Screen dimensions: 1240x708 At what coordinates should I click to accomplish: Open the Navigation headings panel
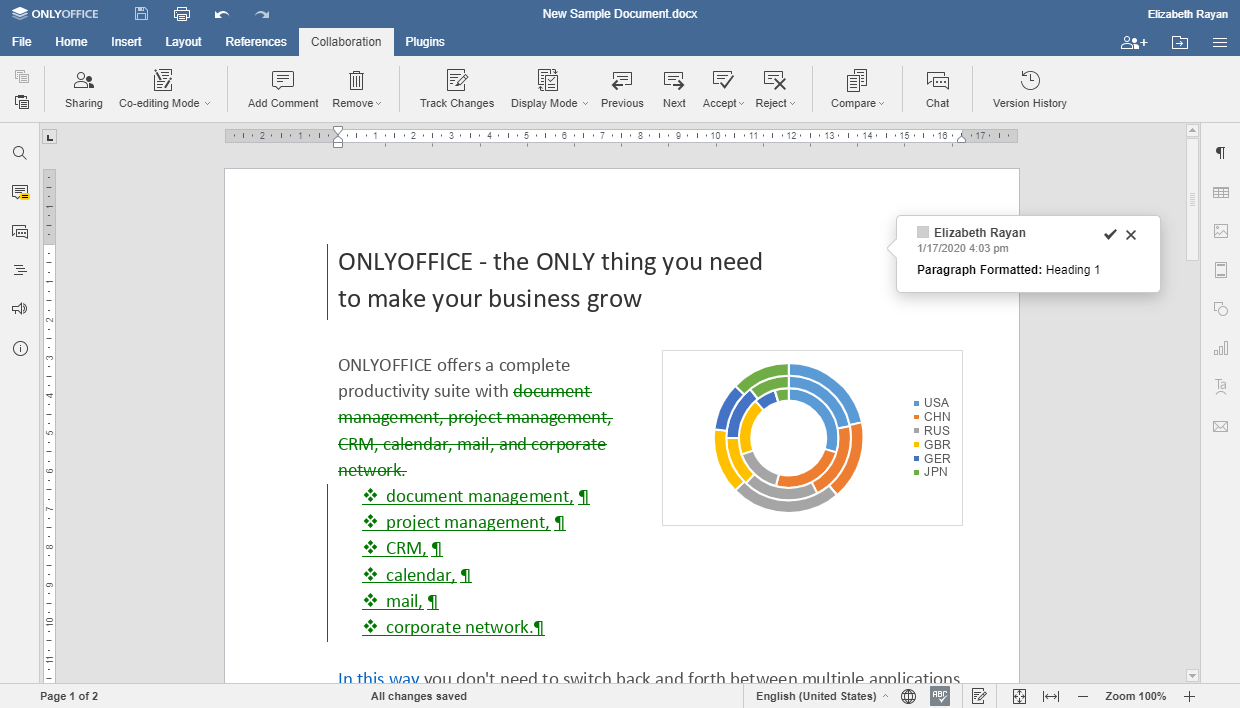point(20,269)
